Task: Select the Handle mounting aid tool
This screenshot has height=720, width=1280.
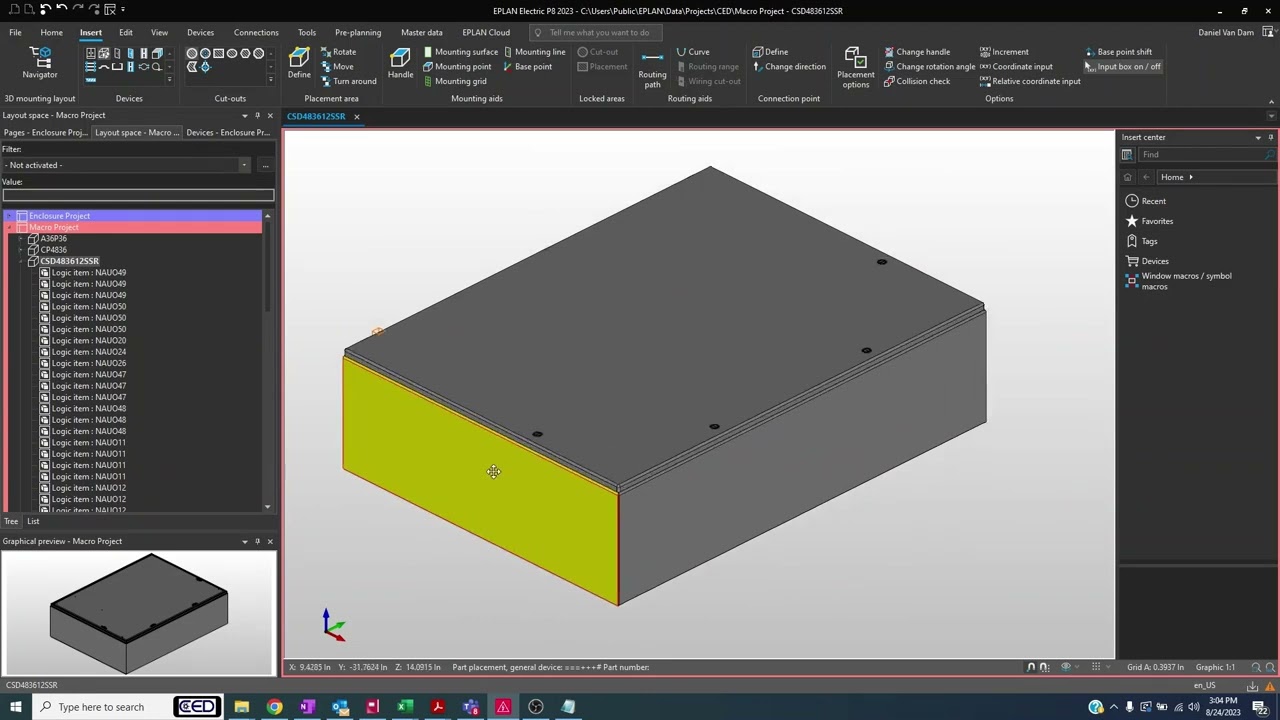Action: pos(400,62)
